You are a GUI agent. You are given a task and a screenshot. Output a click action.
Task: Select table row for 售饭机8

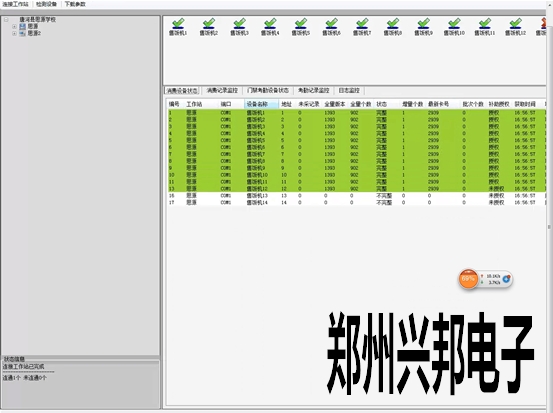click(x=357, y=161)
